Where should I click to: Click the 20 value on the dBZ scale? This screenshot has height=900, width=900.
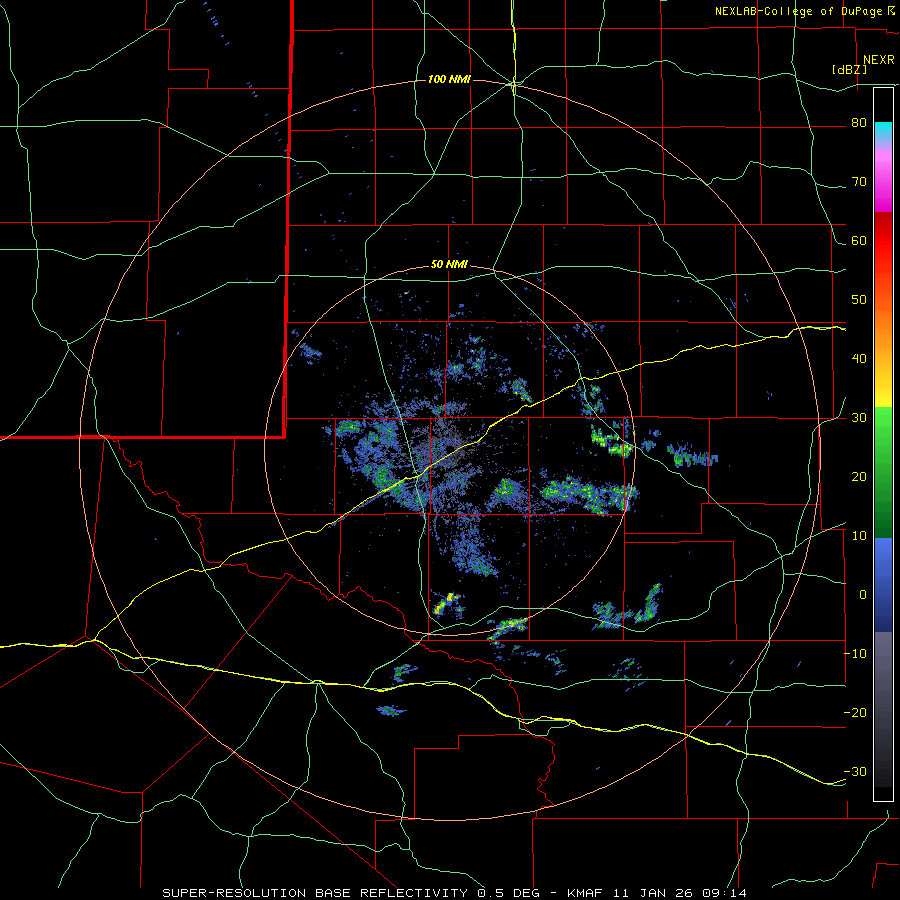[859, 477]
